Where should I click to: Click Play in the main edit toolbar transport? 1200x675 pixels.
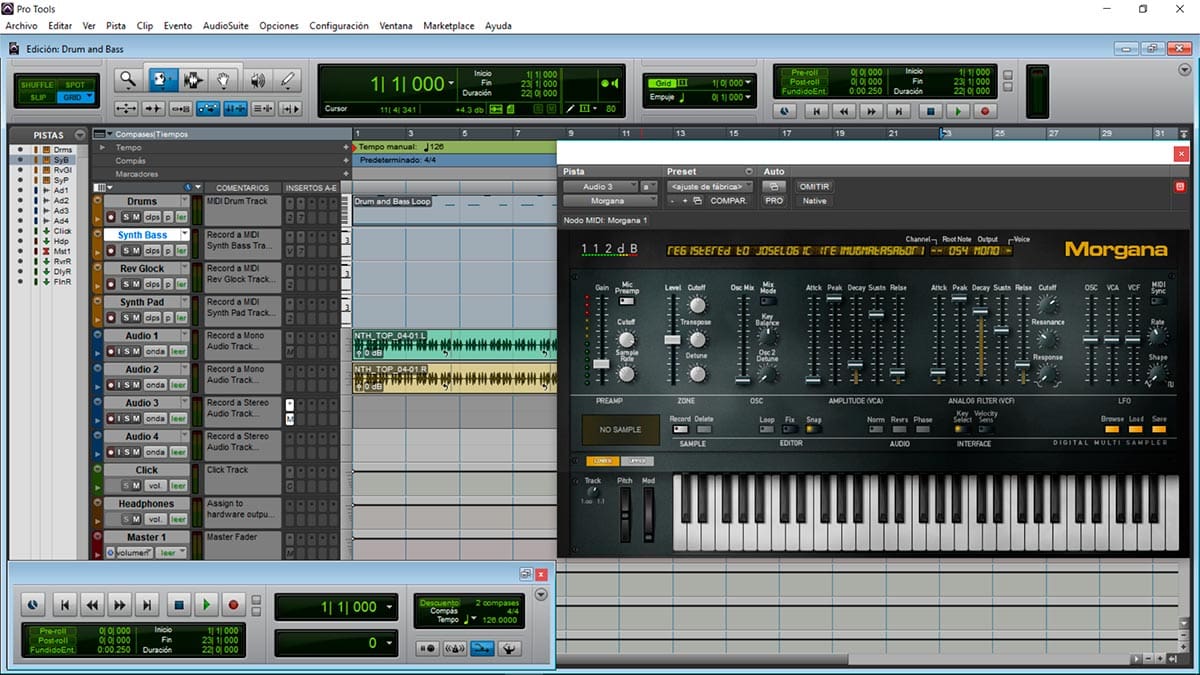[x=958, y=112]
